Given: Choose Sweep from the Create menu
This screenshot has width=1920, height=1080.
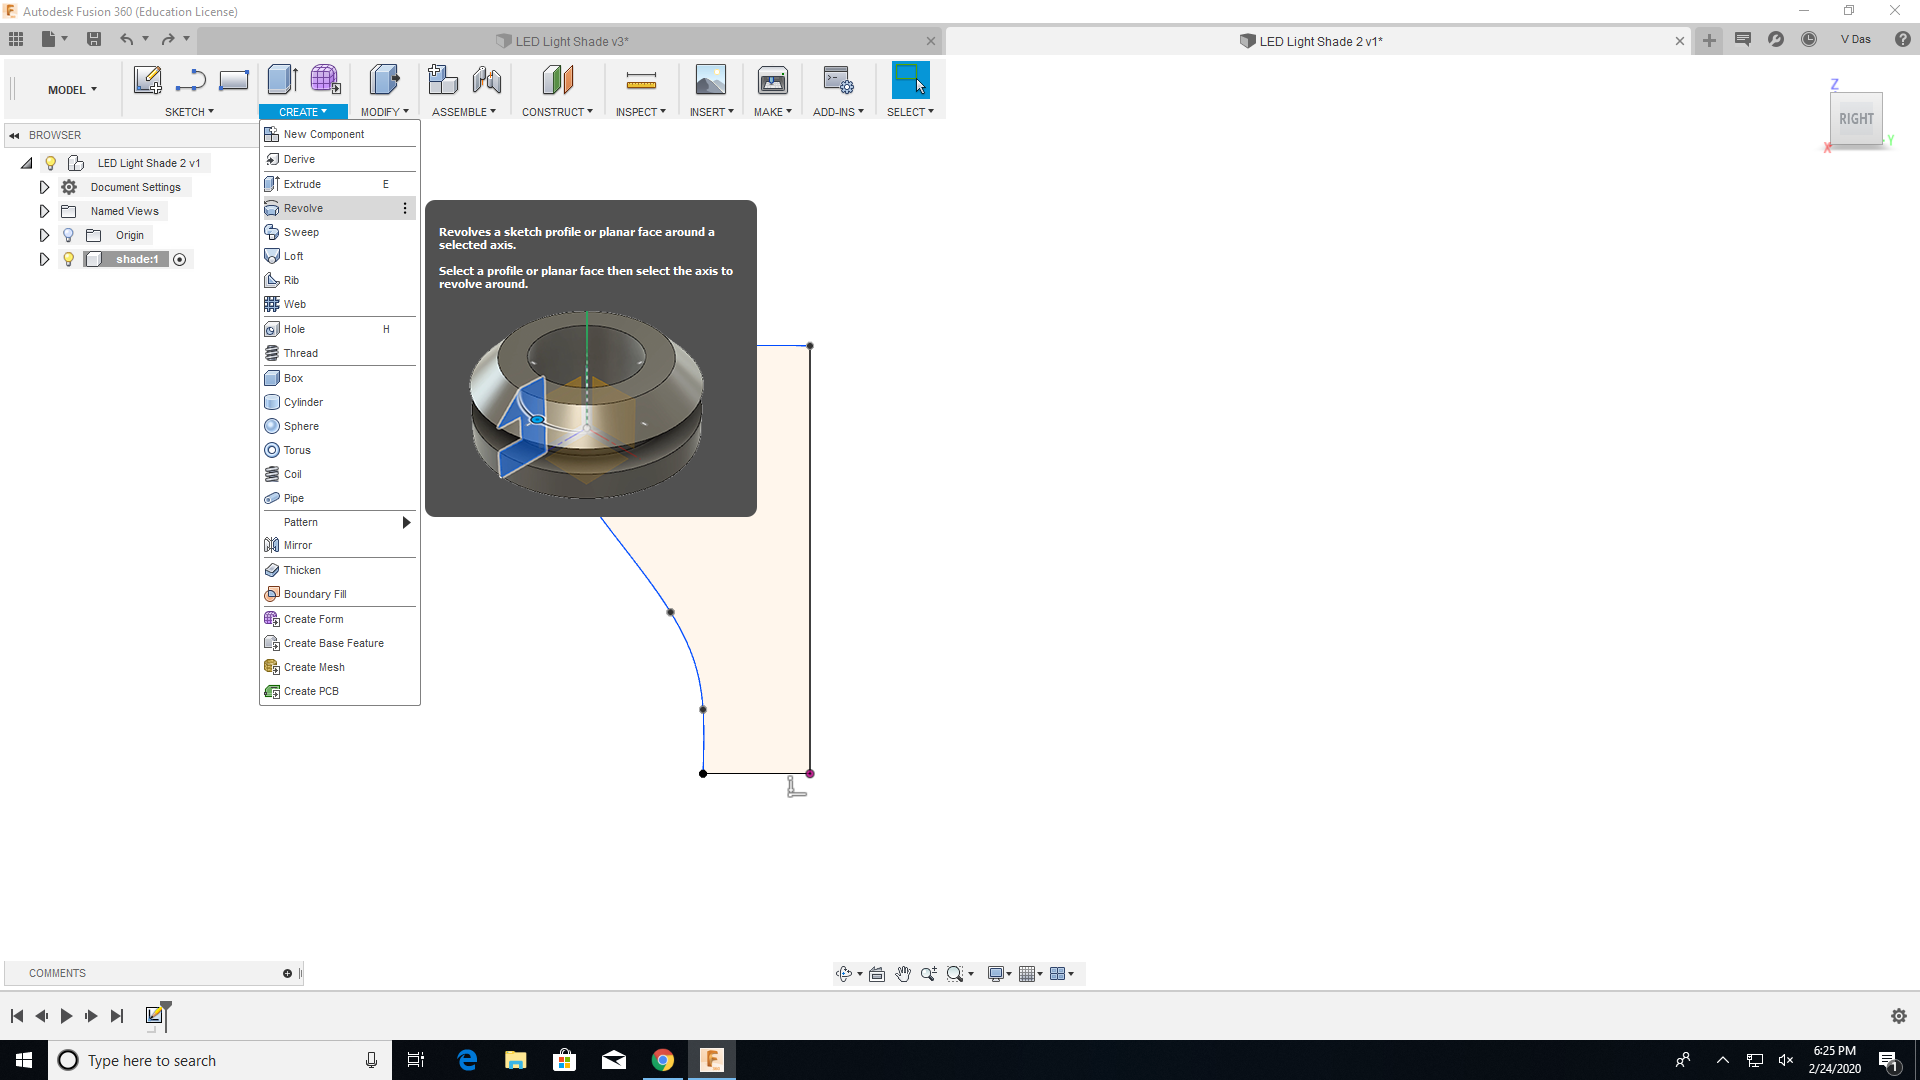Looking at the screenshot, I should click(x=301, y=232).
